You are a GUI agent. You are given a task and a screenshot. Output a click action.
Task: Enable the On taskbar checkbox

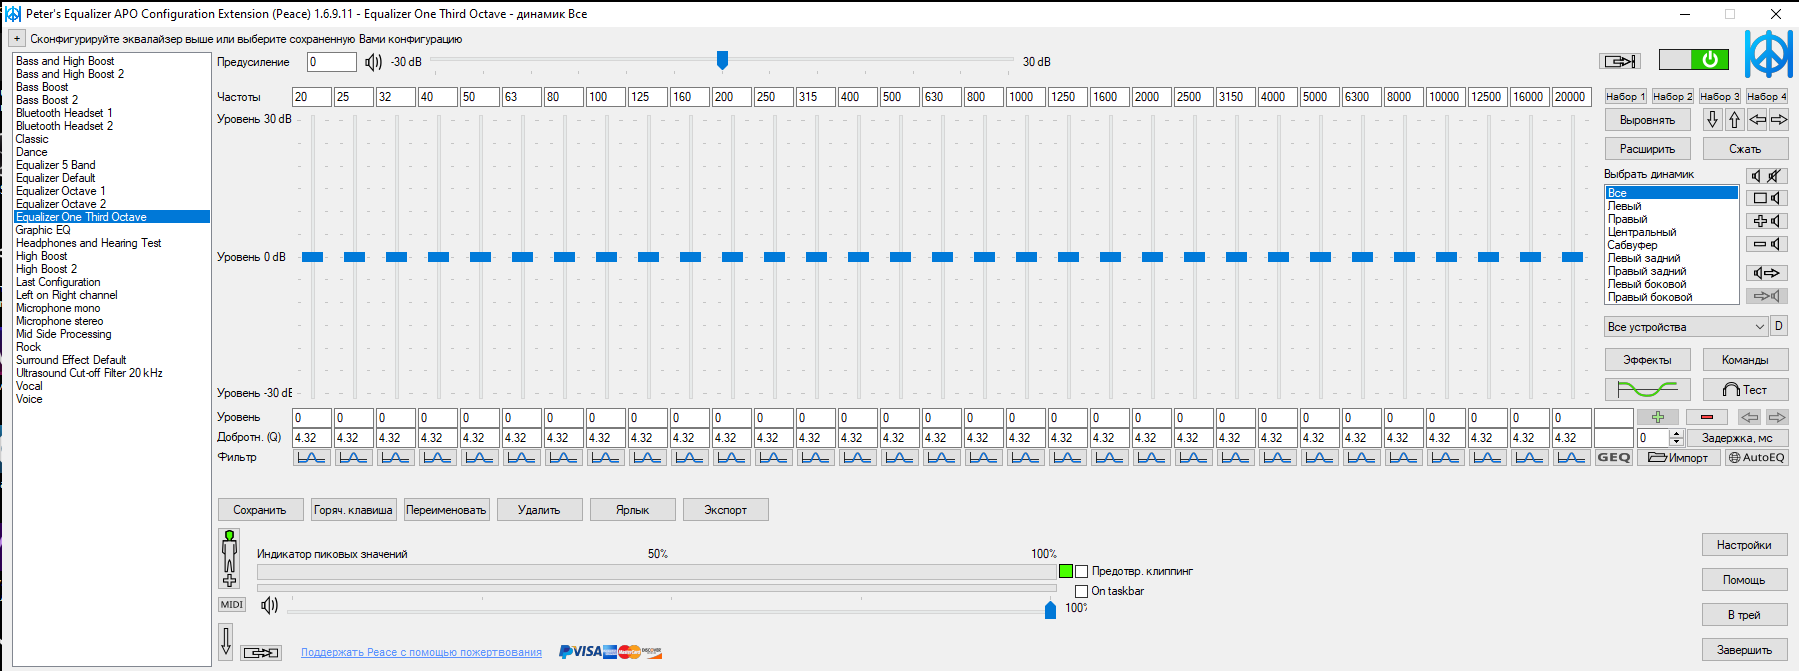coord(1081,592)
